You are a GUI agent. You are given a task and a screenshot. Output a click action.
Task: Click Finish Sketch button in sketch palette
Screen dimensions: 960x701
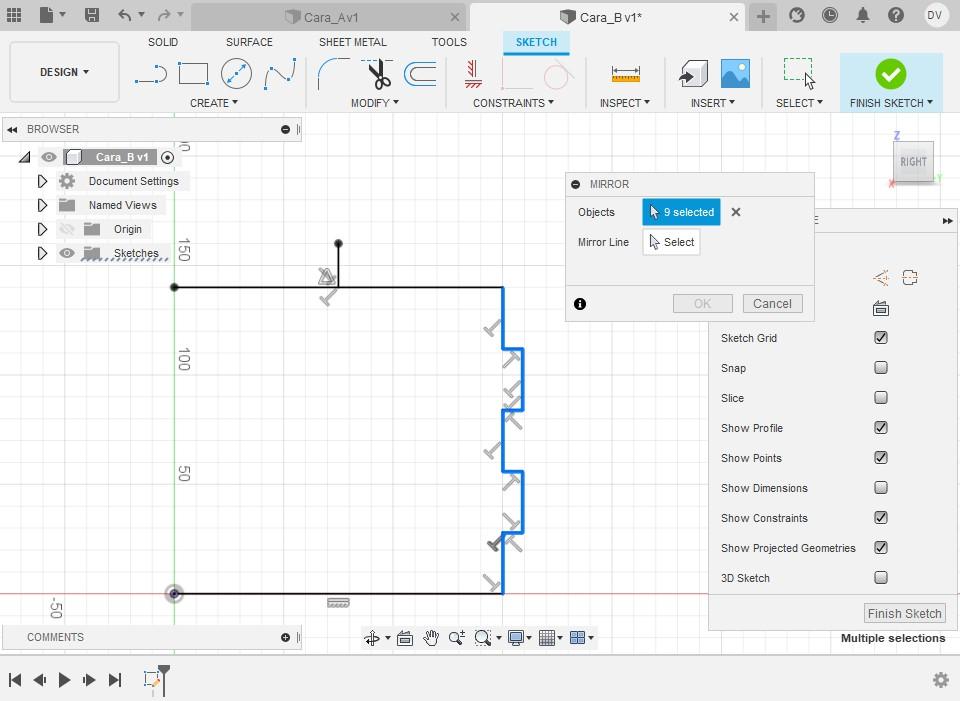pos(904,613)
